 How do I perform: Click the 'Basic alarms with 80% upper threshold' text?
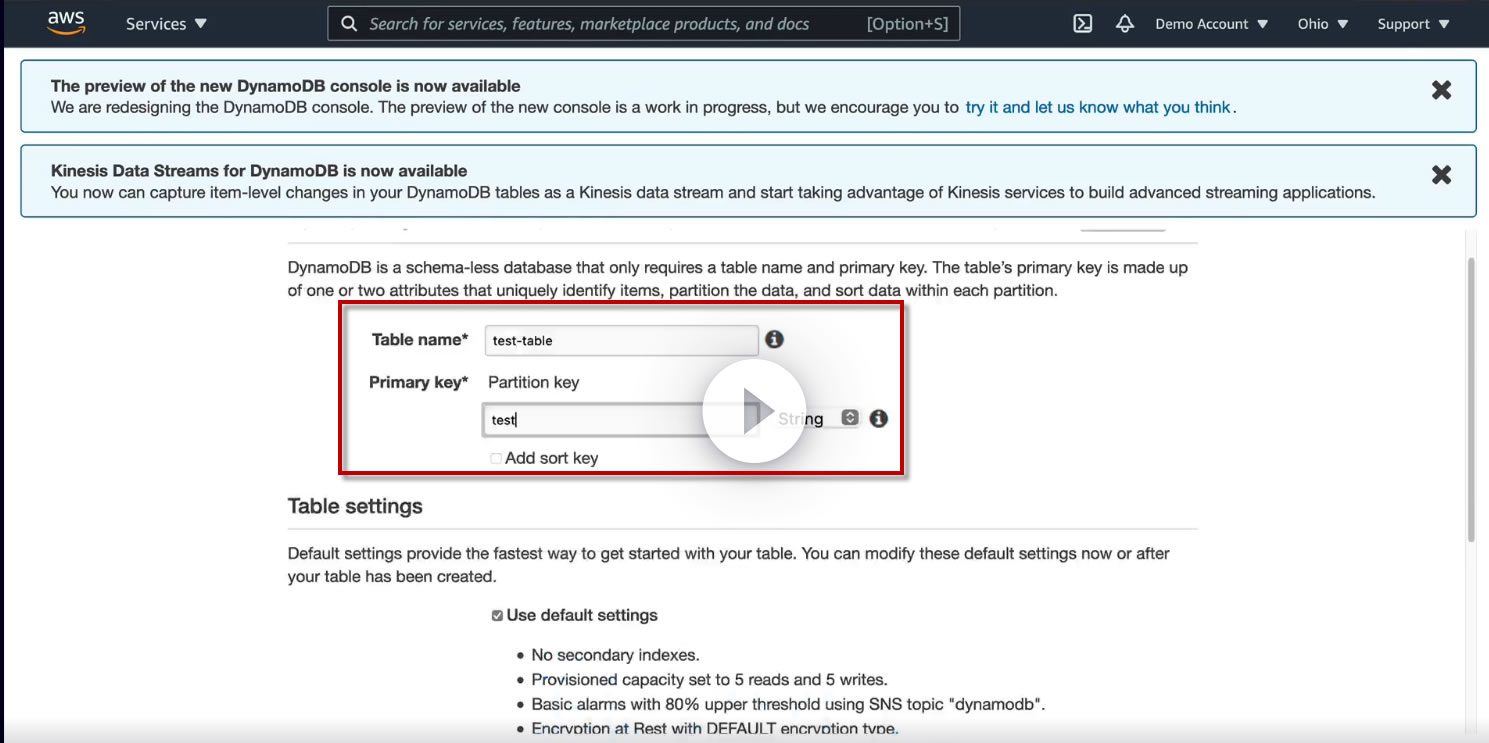point(788,704)
